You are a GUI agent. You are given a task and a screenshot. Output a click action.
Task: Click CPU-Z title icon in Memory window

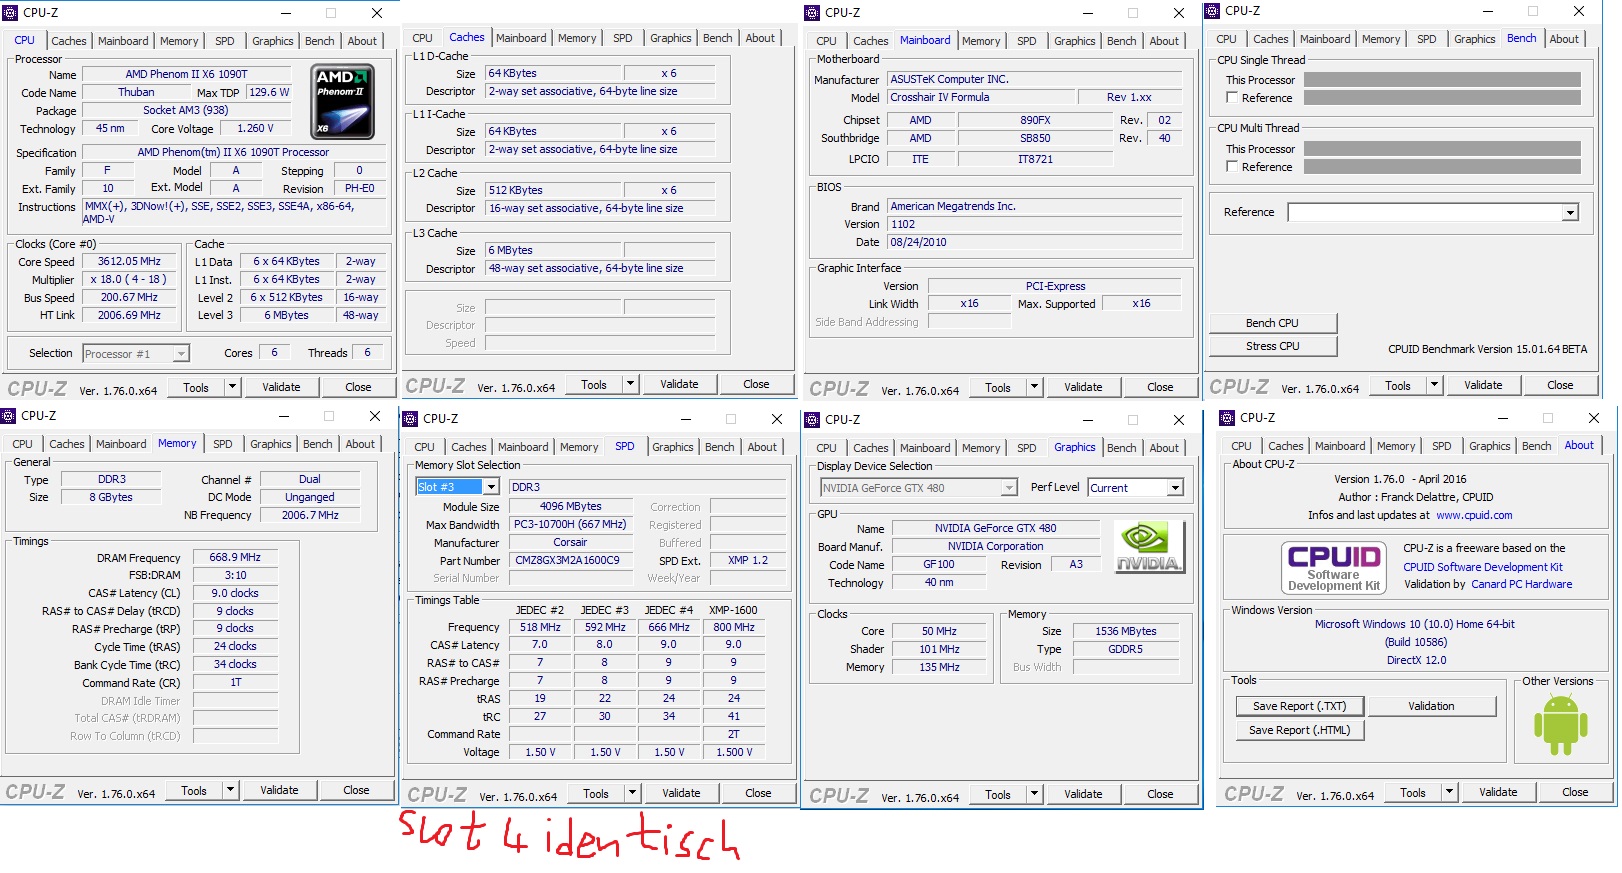(x=9, y=416)
